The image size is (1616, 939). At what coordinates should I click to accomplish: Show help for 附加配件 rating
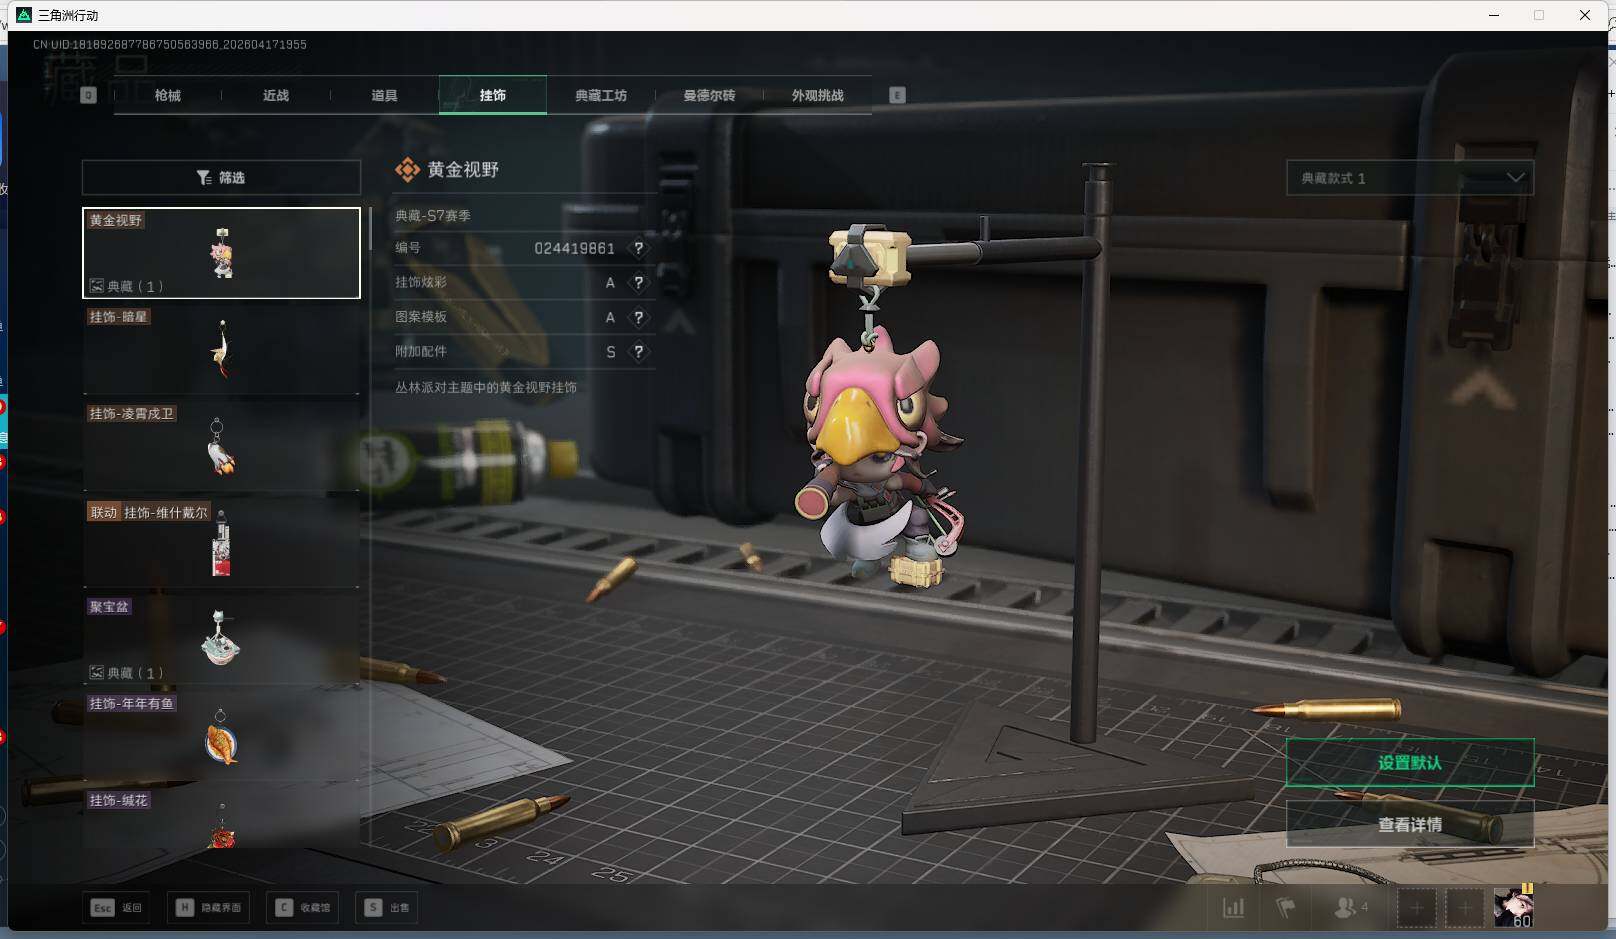pyautogui.click(x=638, y=352)
